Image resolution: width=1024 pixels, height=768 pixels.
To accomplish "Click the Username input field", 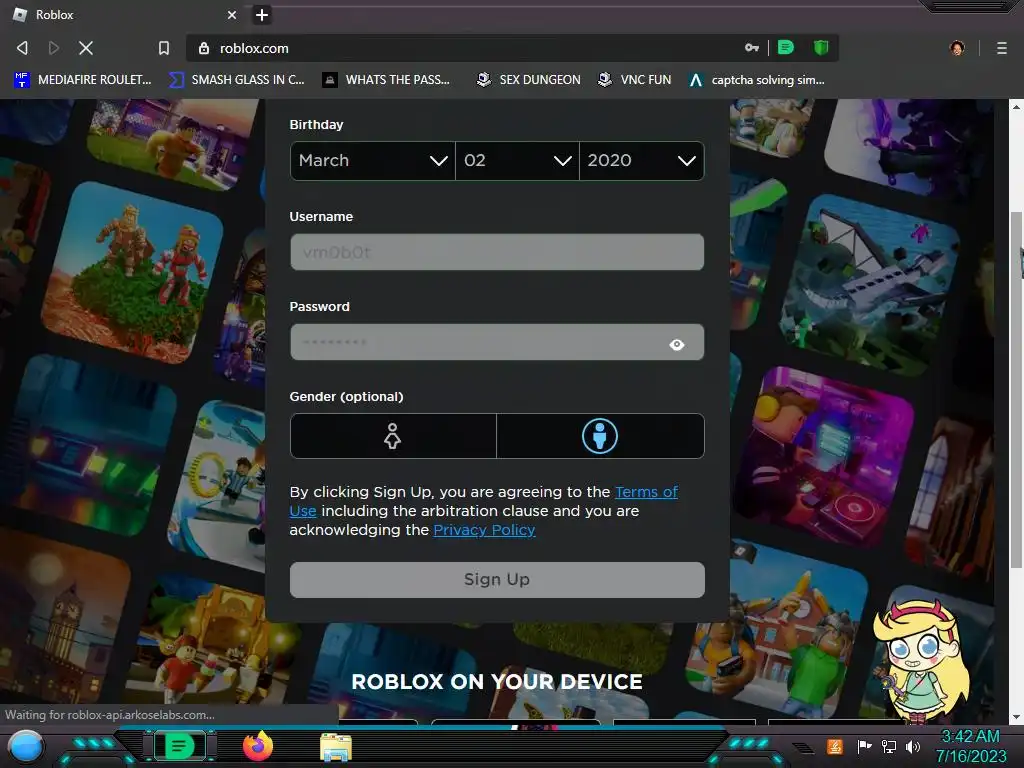I will tap(497, 252).
